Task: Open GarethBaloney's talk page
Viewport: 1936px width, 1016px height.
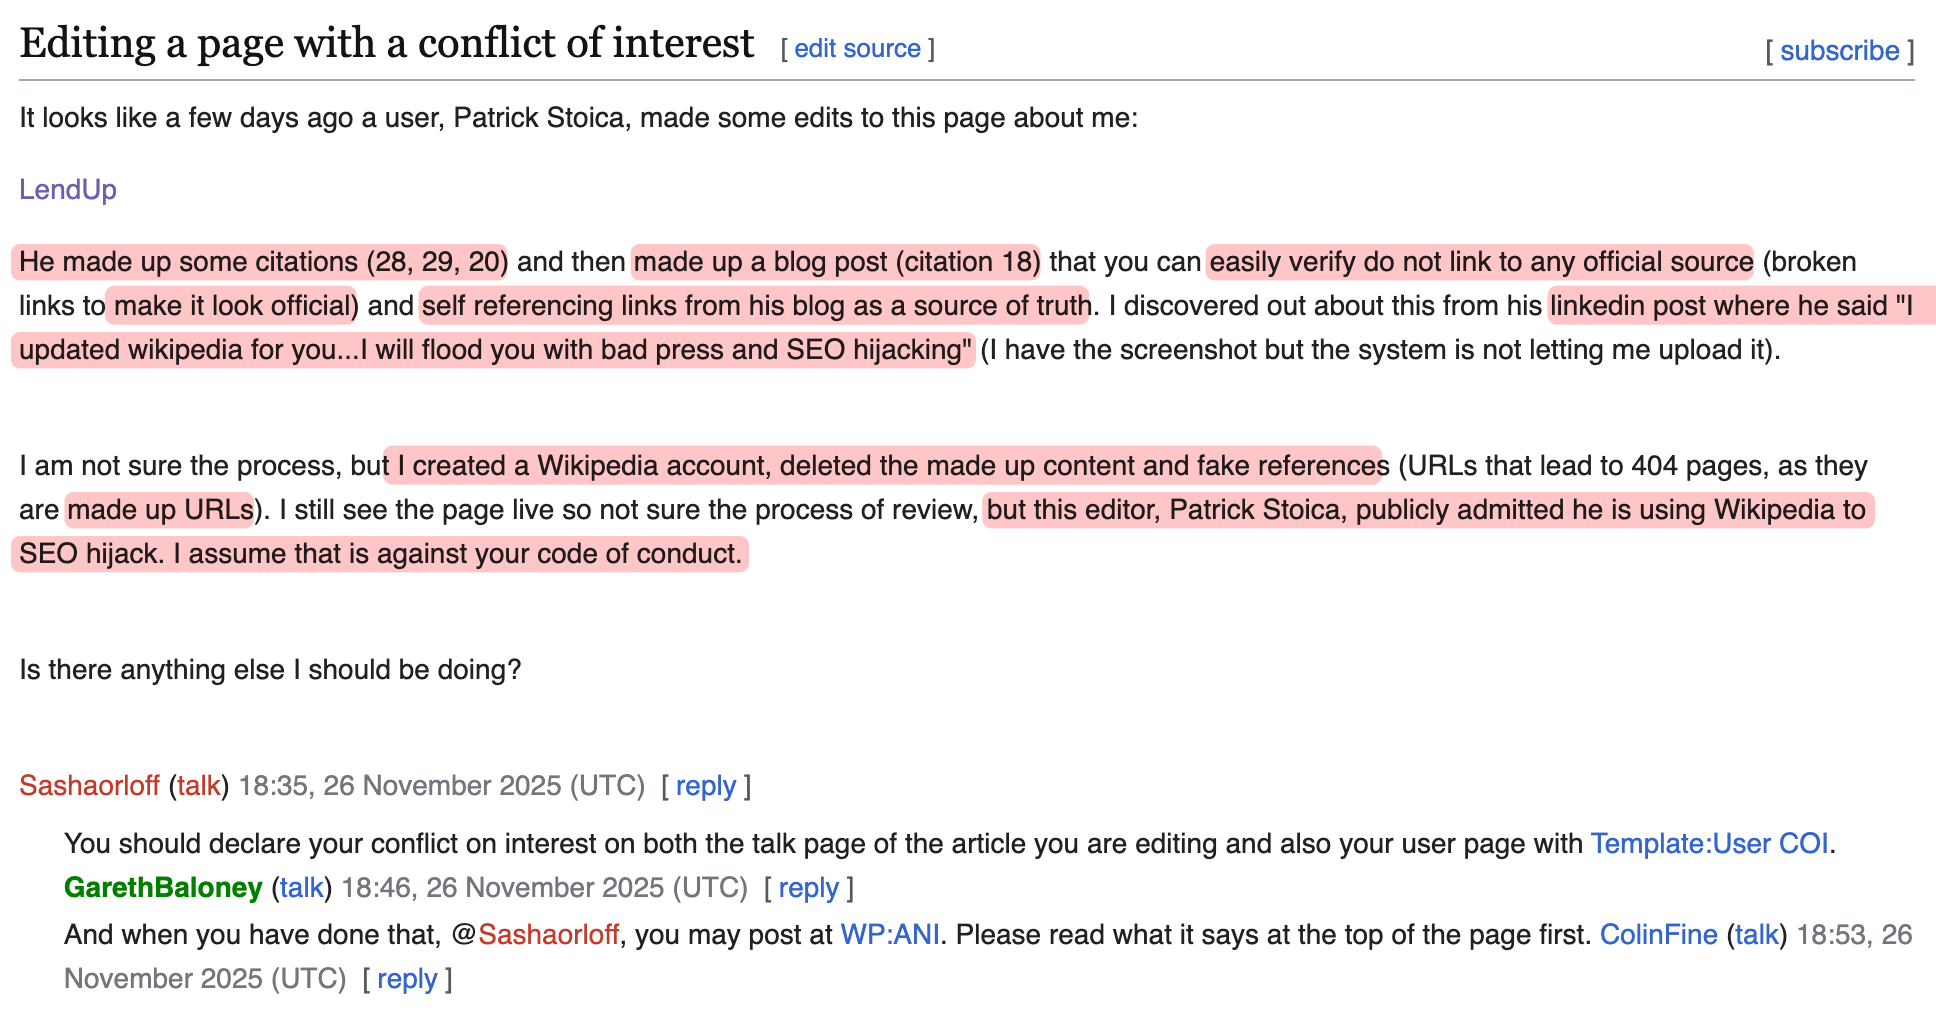Action: [301, 888]
